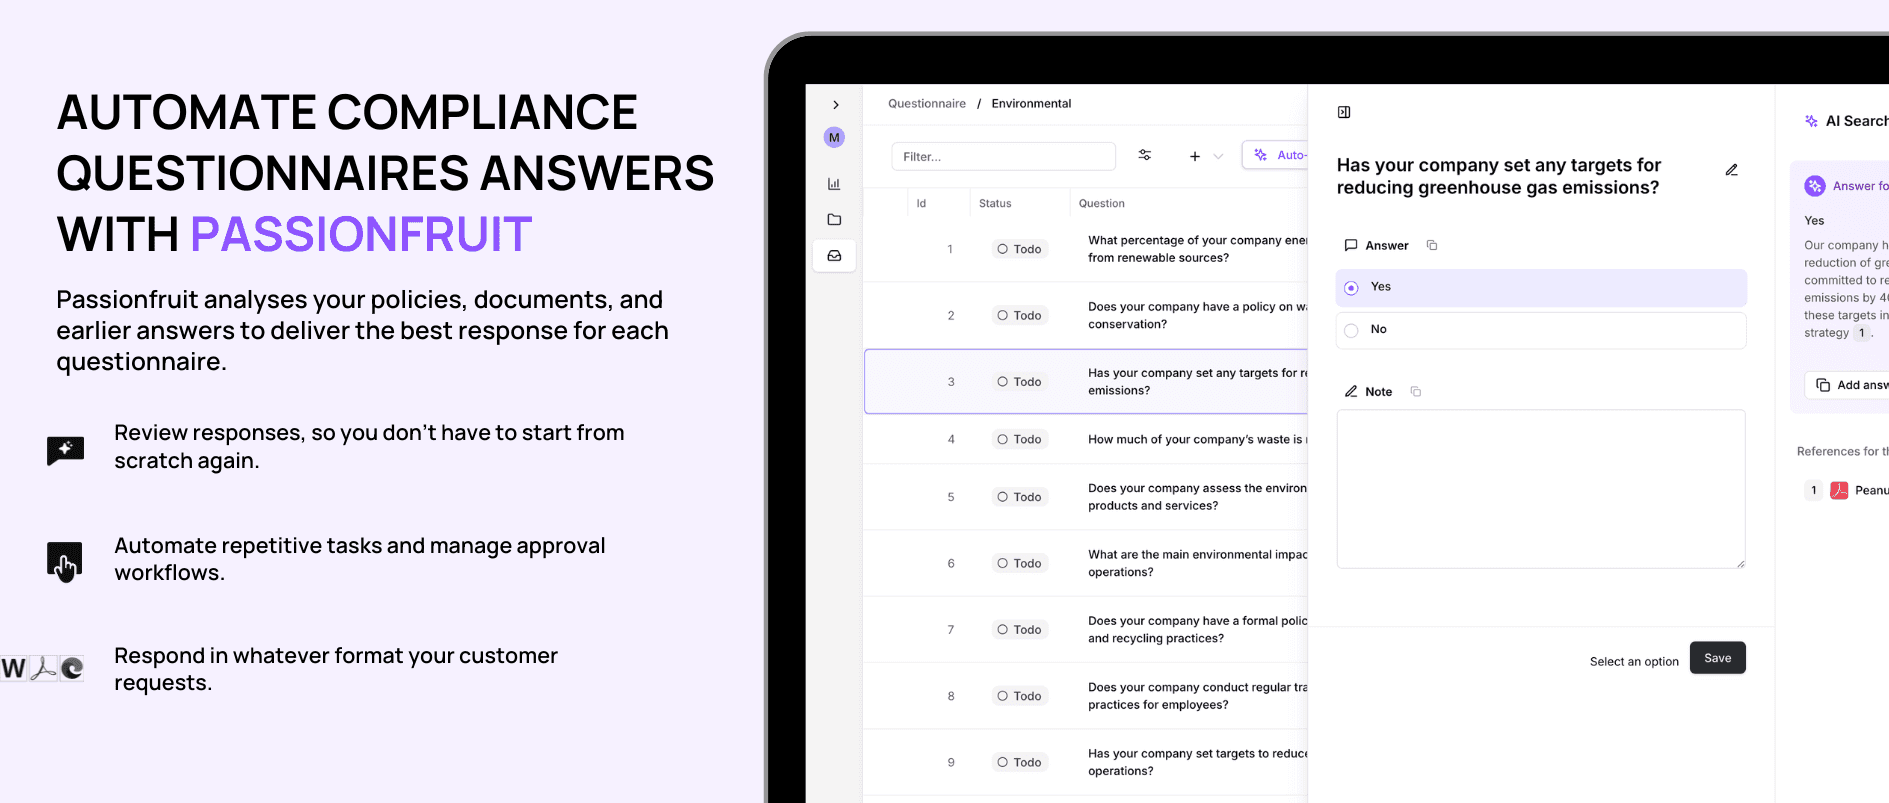Open Todo status for question 7
Viewport: 1889px width, 803px height.
(x=1019, y=630)
